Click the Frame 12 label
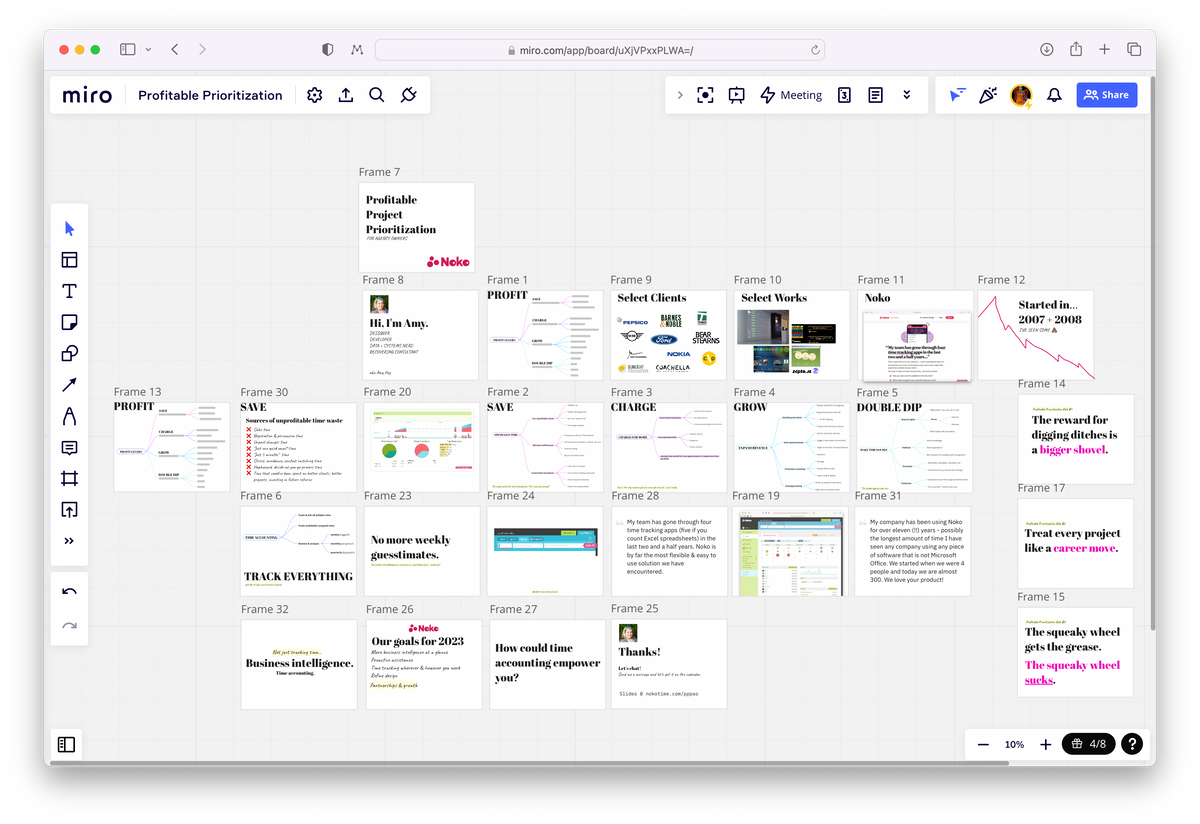 tap(1001, 280)
